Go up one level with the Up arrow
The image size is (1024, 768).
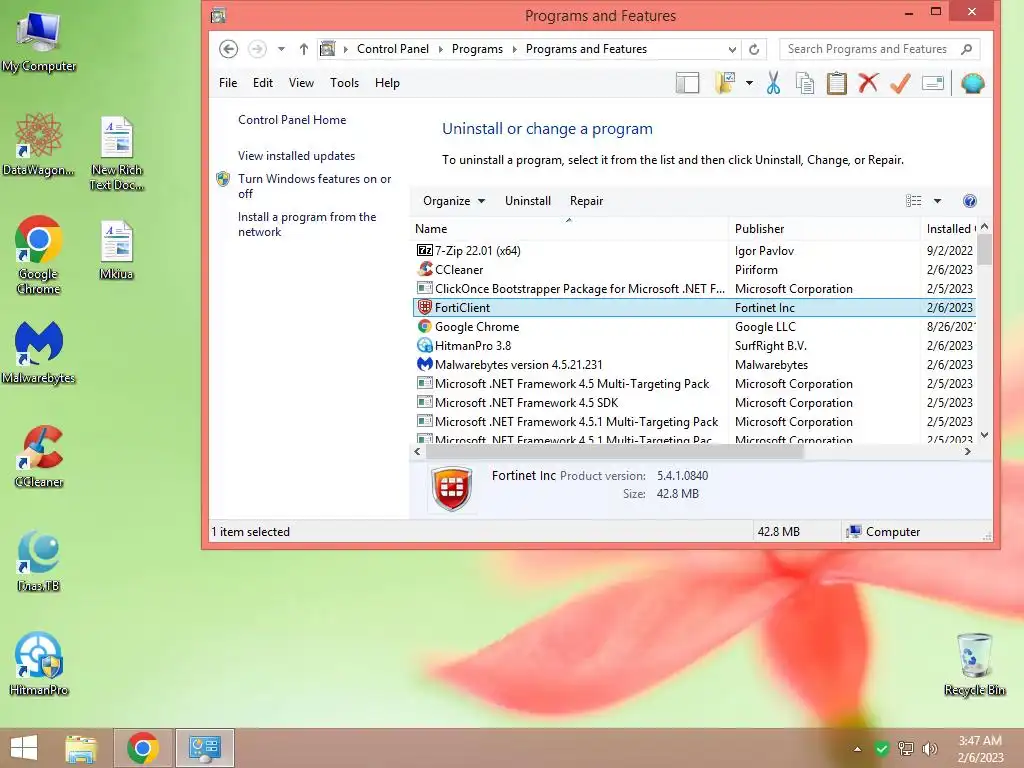click(x=304, y=49)
